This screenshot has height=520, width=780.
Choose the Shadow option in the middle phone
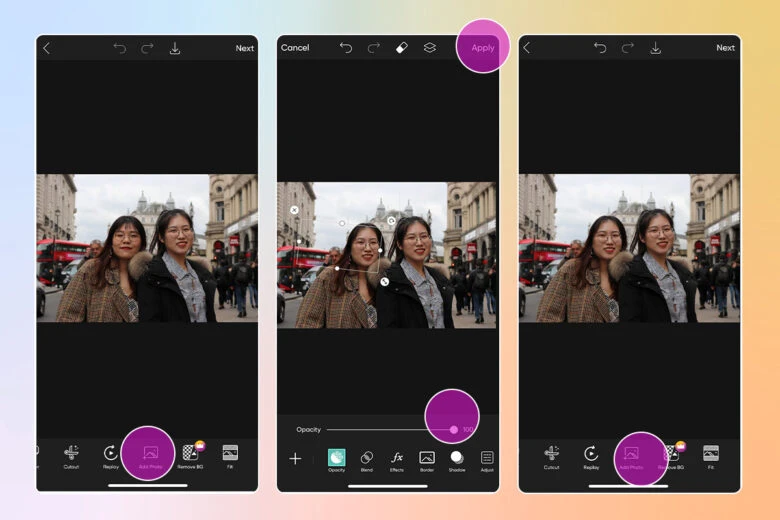pos(457,459)
